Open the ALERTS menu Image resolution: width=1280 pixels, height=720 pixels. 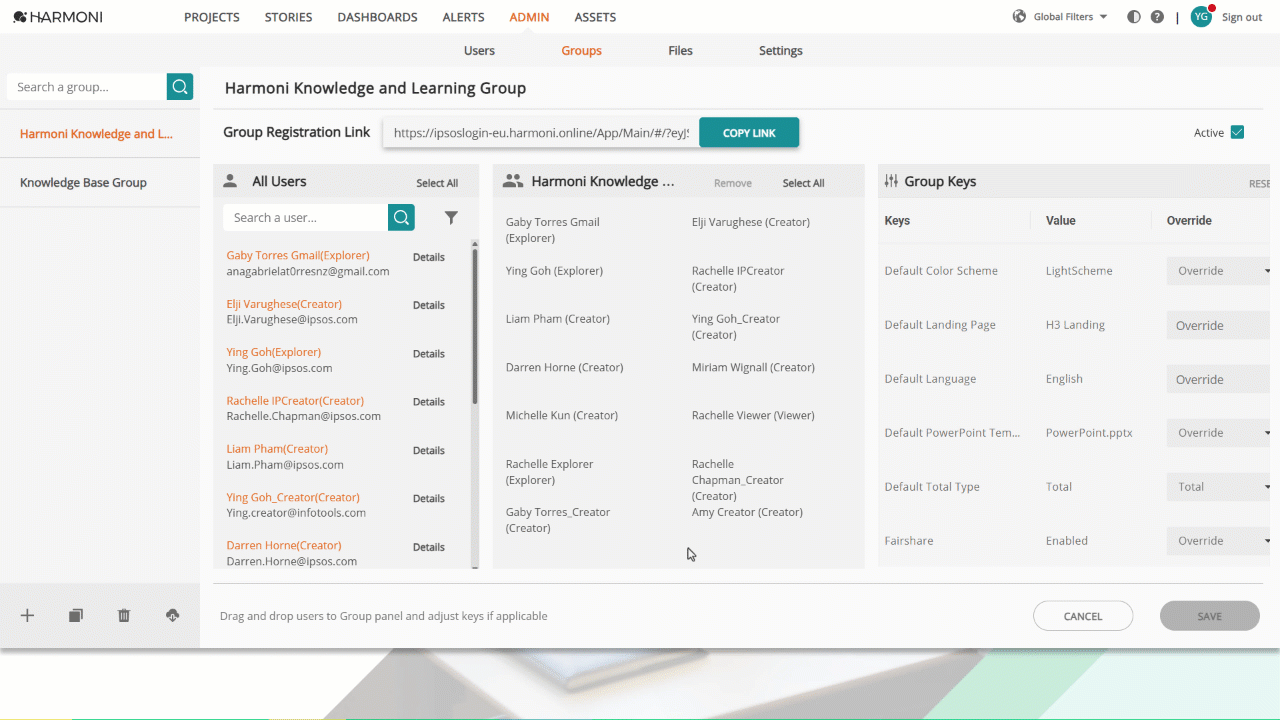(x=463, y=17)
